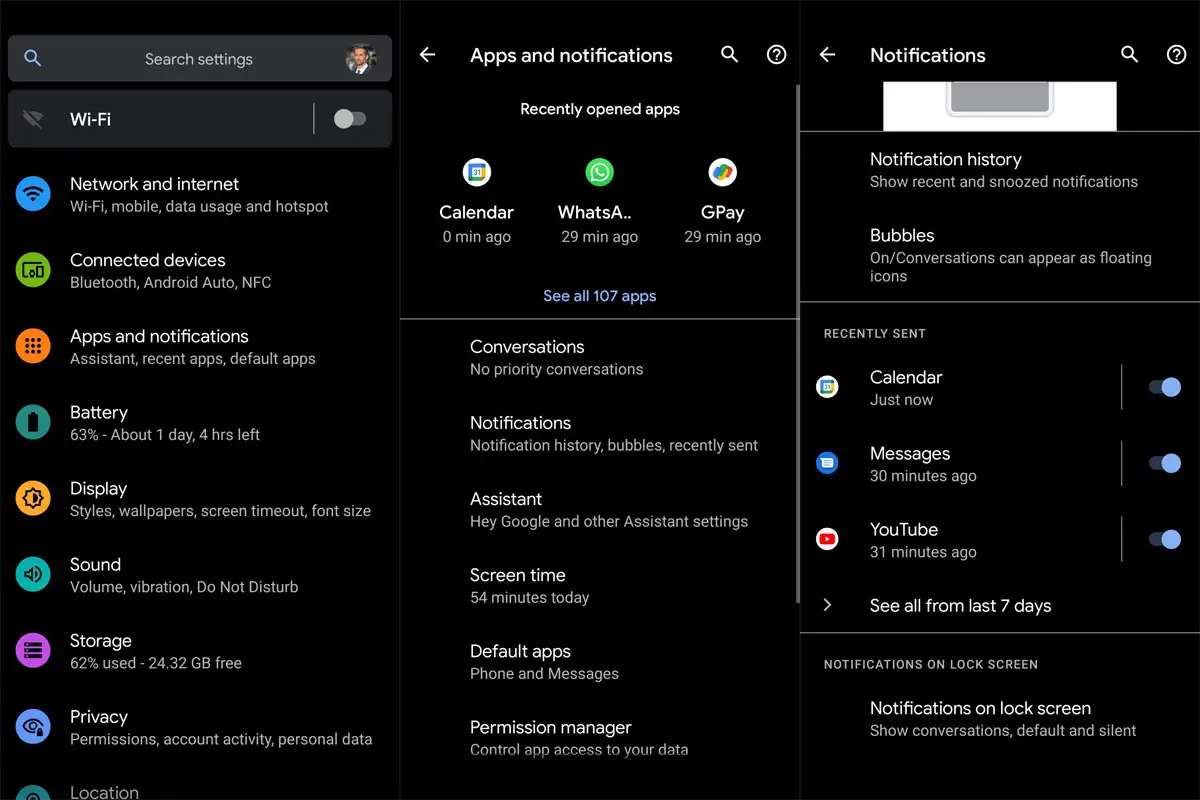1200x800 pixels.
Task: Click the blue Privacy eye icon
Action: coord(33,726)
